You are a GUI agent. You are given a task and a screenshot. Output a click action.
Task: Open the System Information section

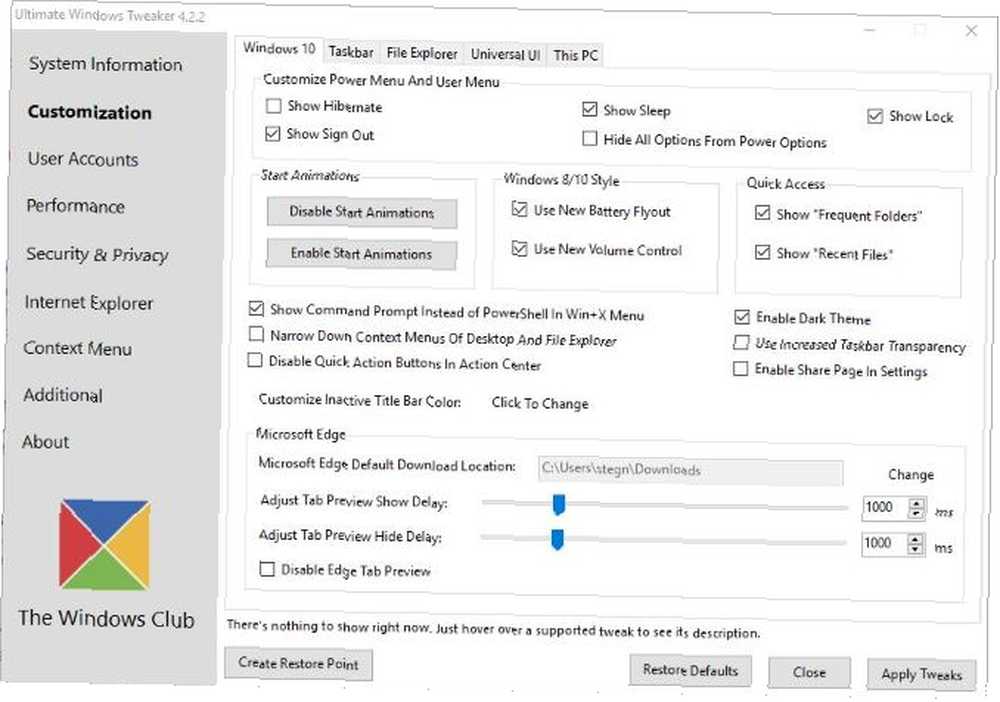tap(105, 64)
